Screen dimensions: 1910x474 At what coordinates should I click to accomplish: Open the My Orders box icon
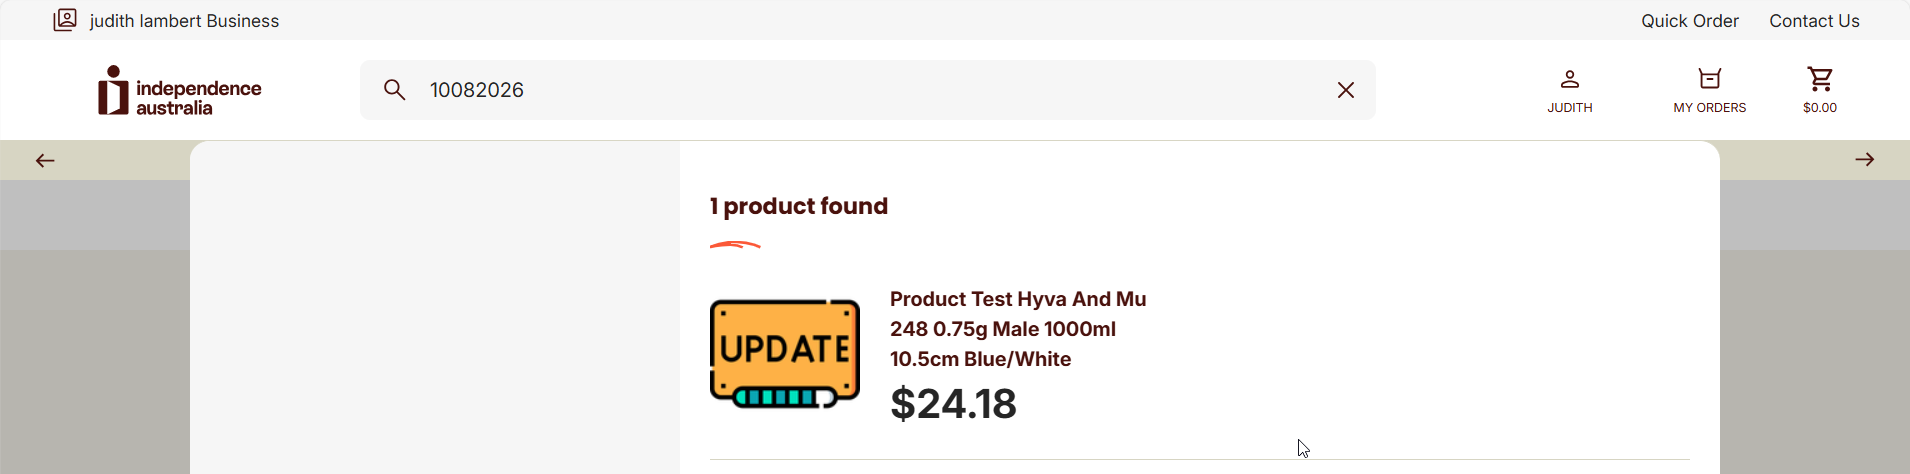pos(1710,79)
